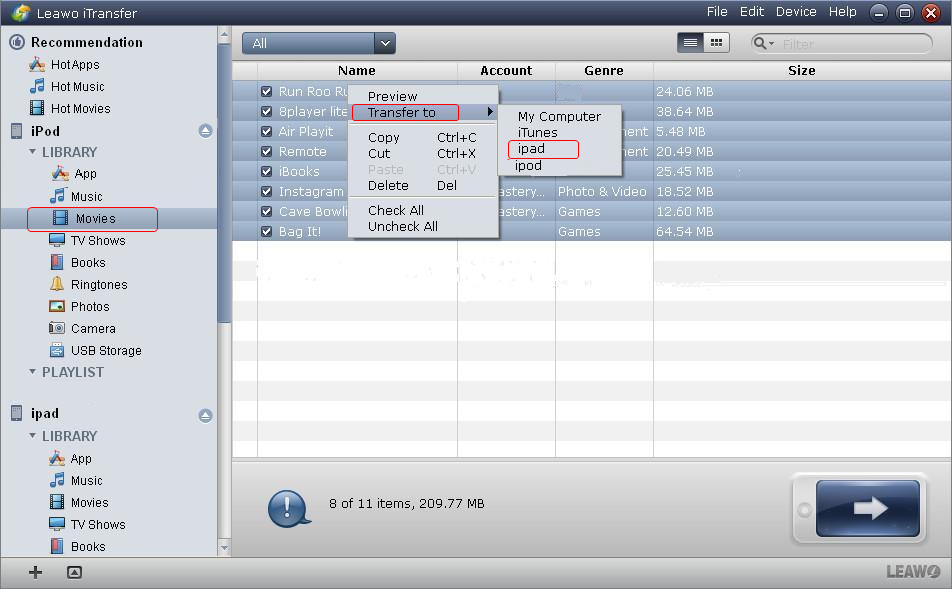This screenshot has width=952, height=589.
Task: Eject the ipad device
Action: tap(205, 415)
